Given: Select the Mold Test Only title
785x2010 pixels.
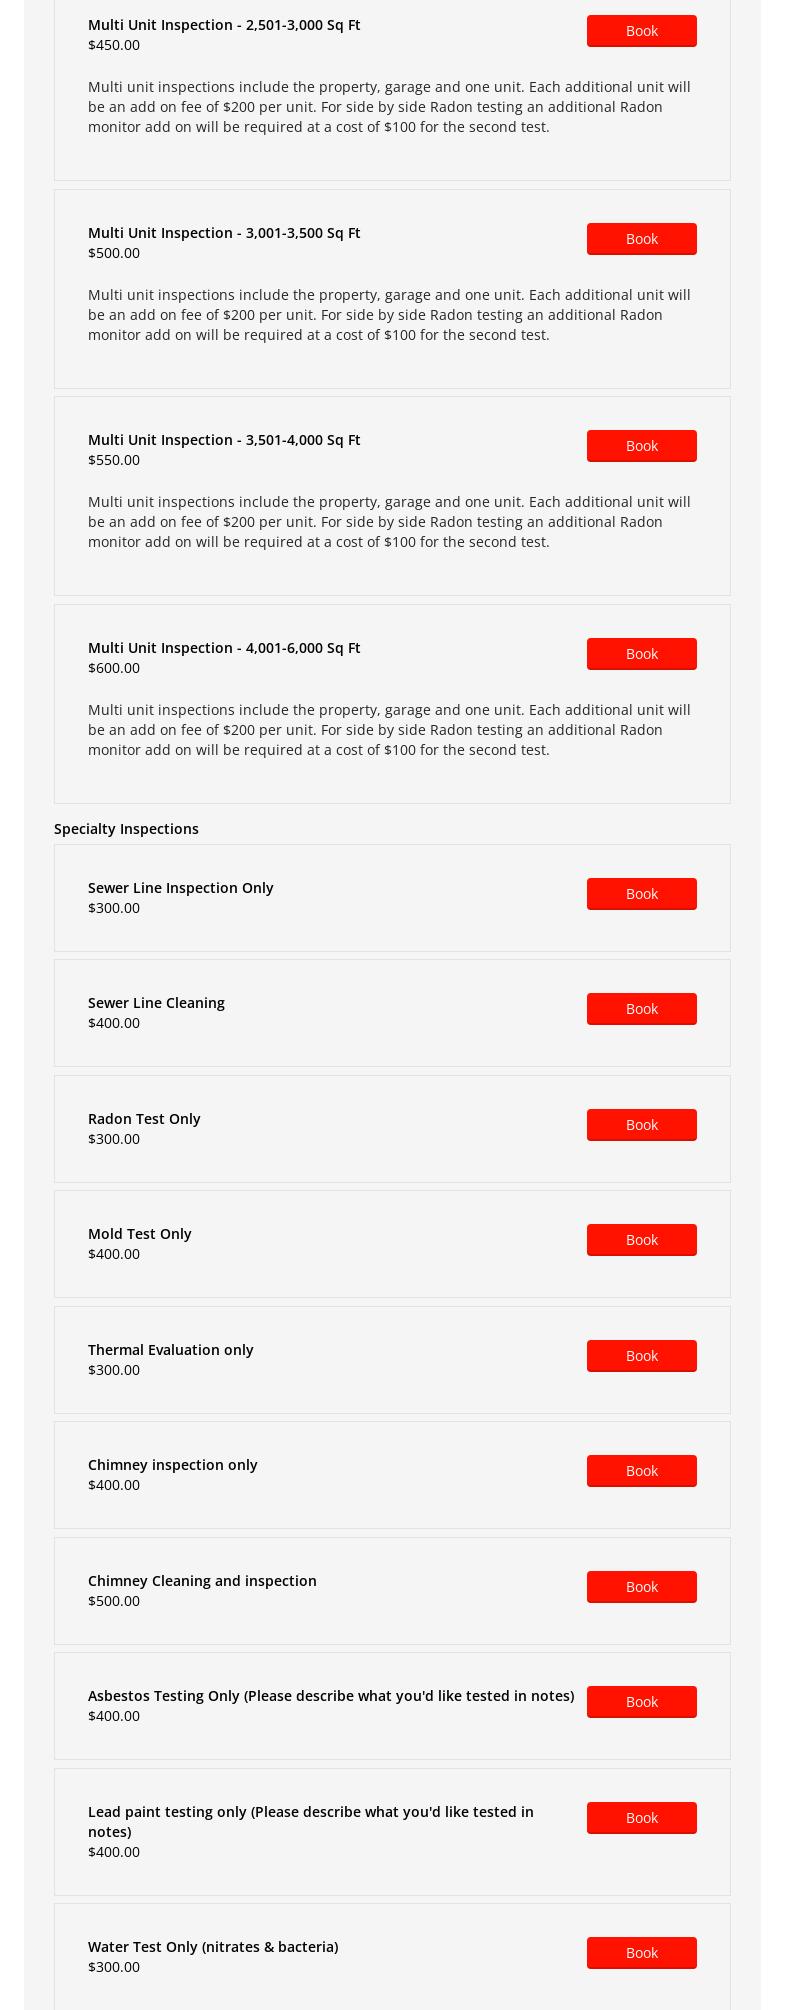Looking at the screenshot, I should [139, 1234].
